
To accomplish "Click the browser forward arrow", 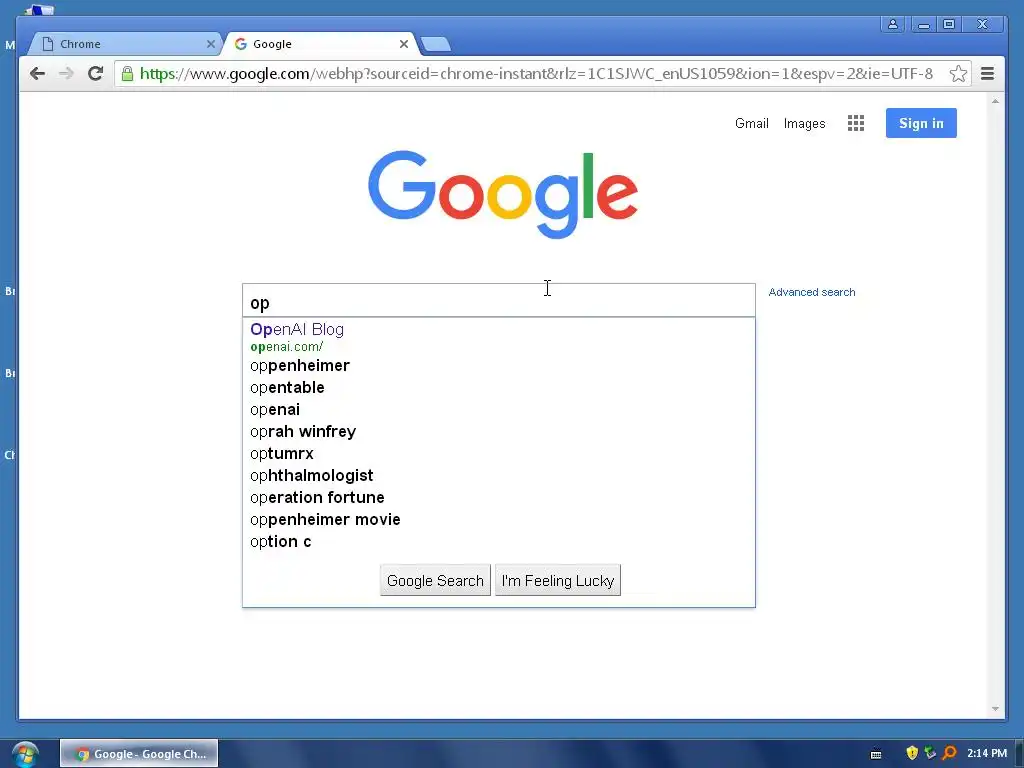I will pos(66,74).
